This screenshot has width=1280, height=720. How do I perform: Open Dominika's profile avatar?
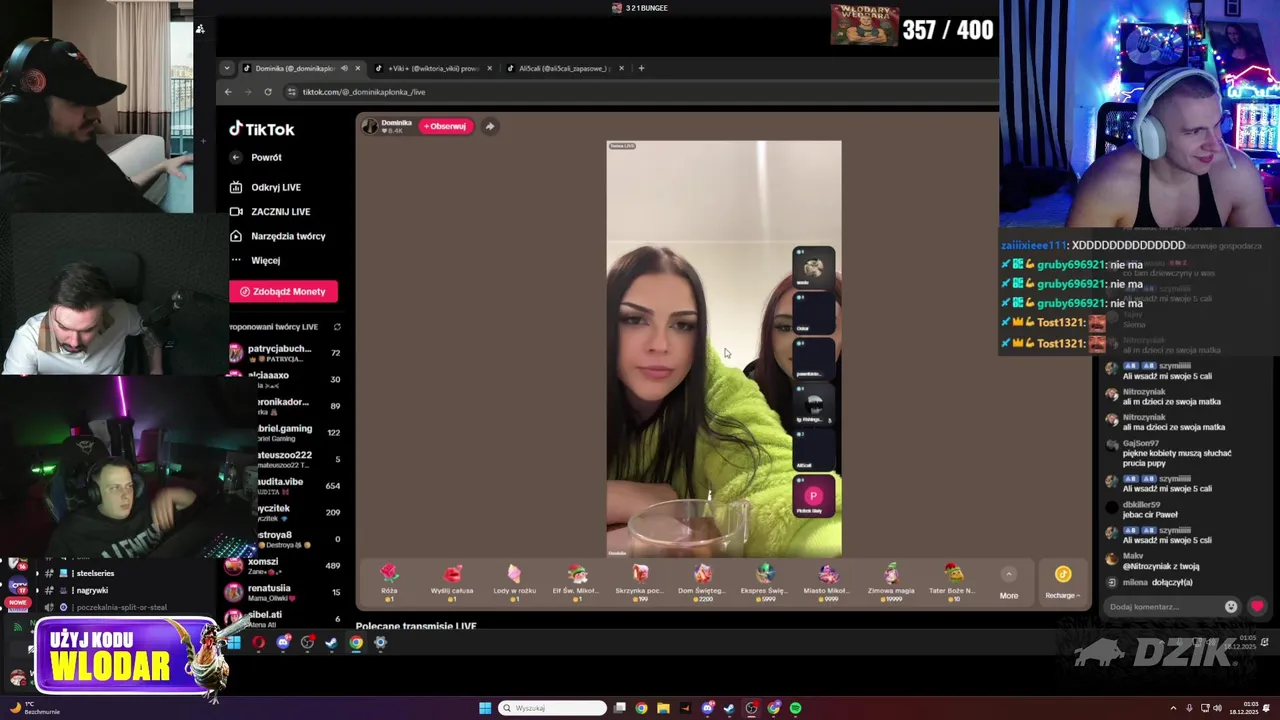coord(370,126)
